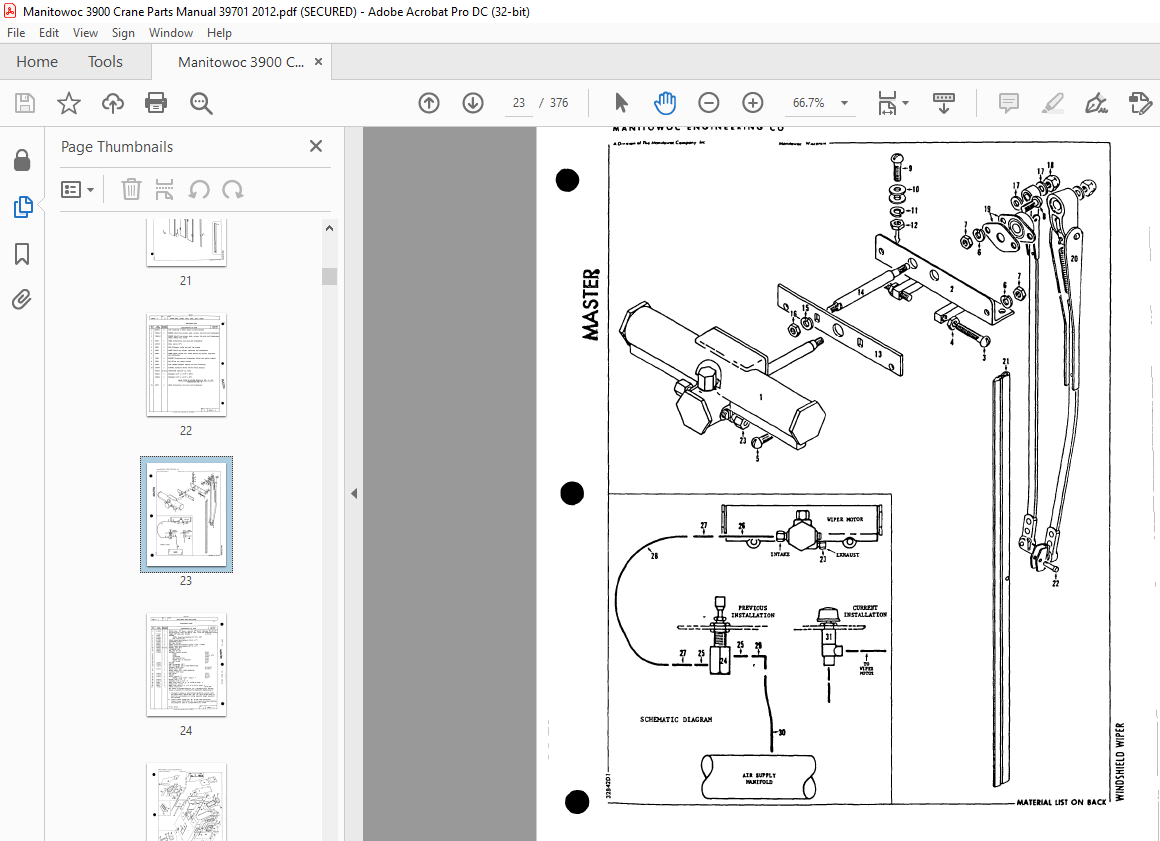Select page 23 thumbnail
The width and height of the screenshot is (1160, 841).
[x=186, y=514]
